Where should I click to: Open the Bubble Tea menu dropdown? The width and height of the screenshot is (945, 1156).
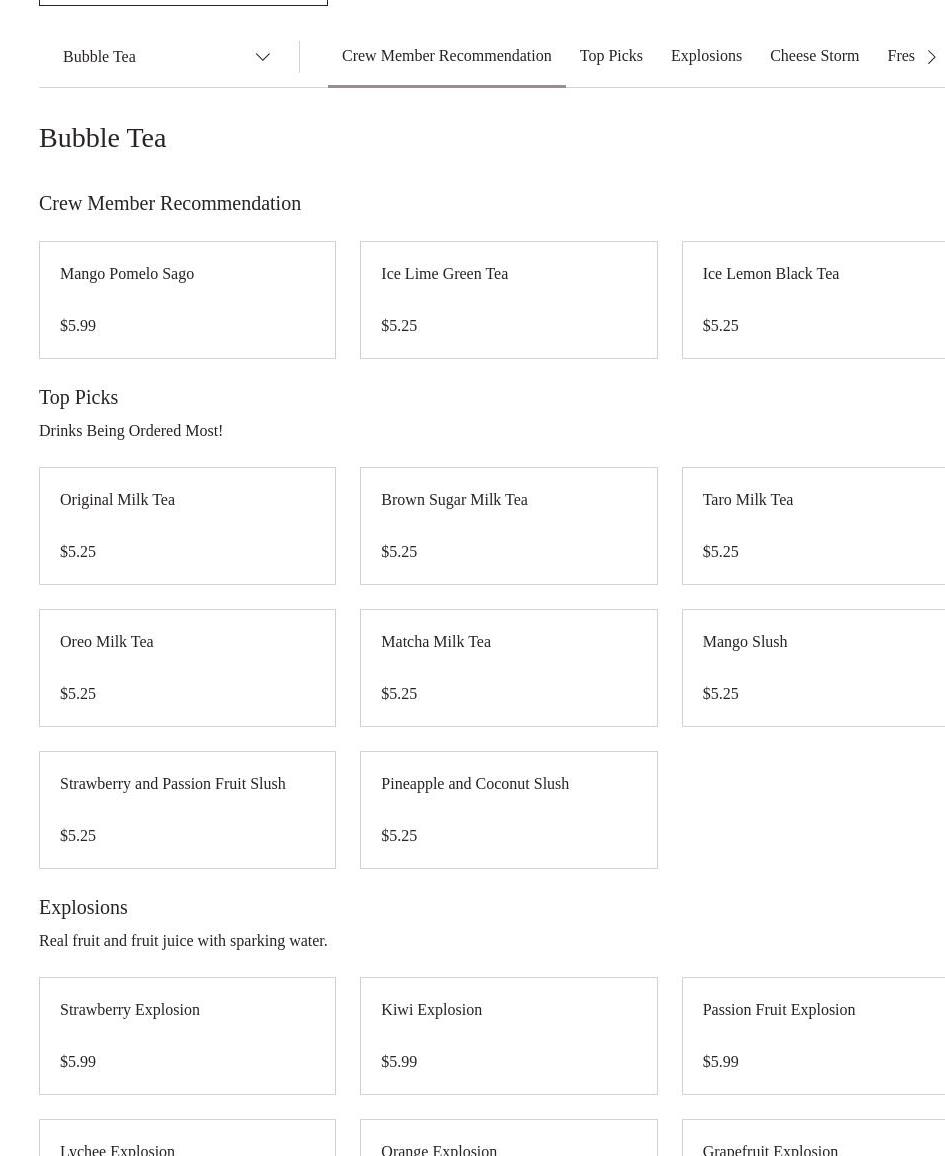click(x=167, y=57)
